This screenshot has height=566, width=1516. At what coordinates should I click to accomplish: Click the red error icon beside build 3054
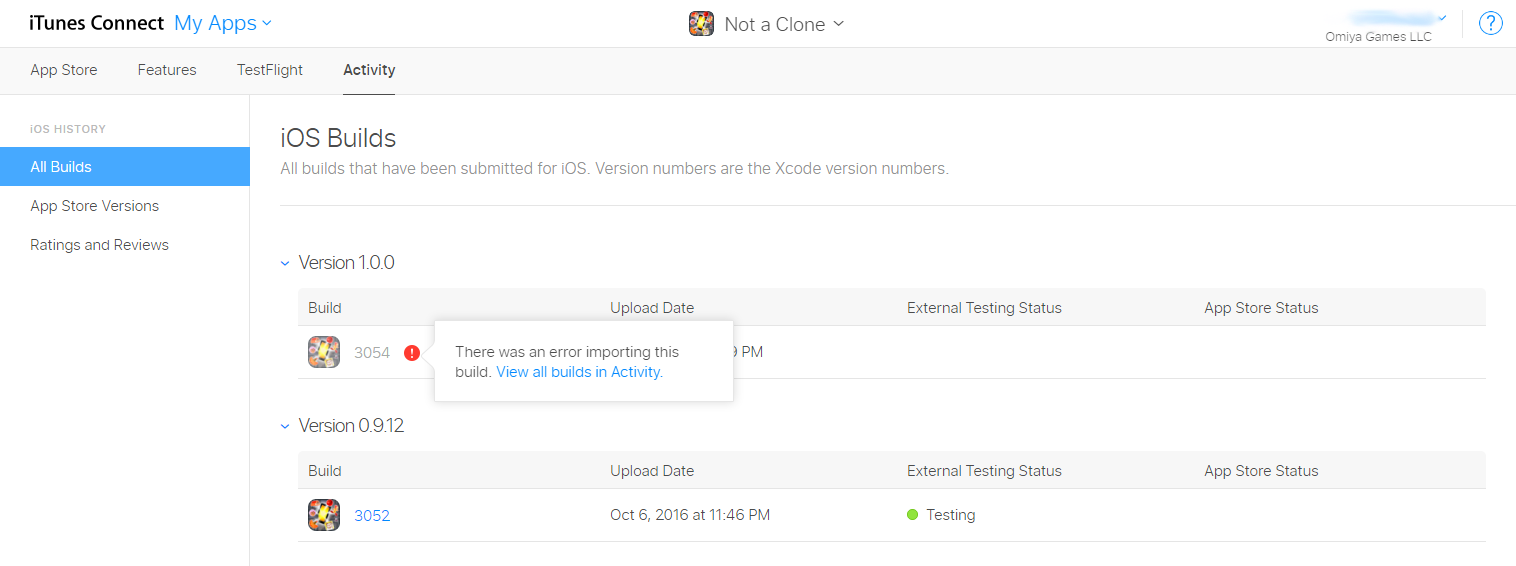tap(411, 352)
